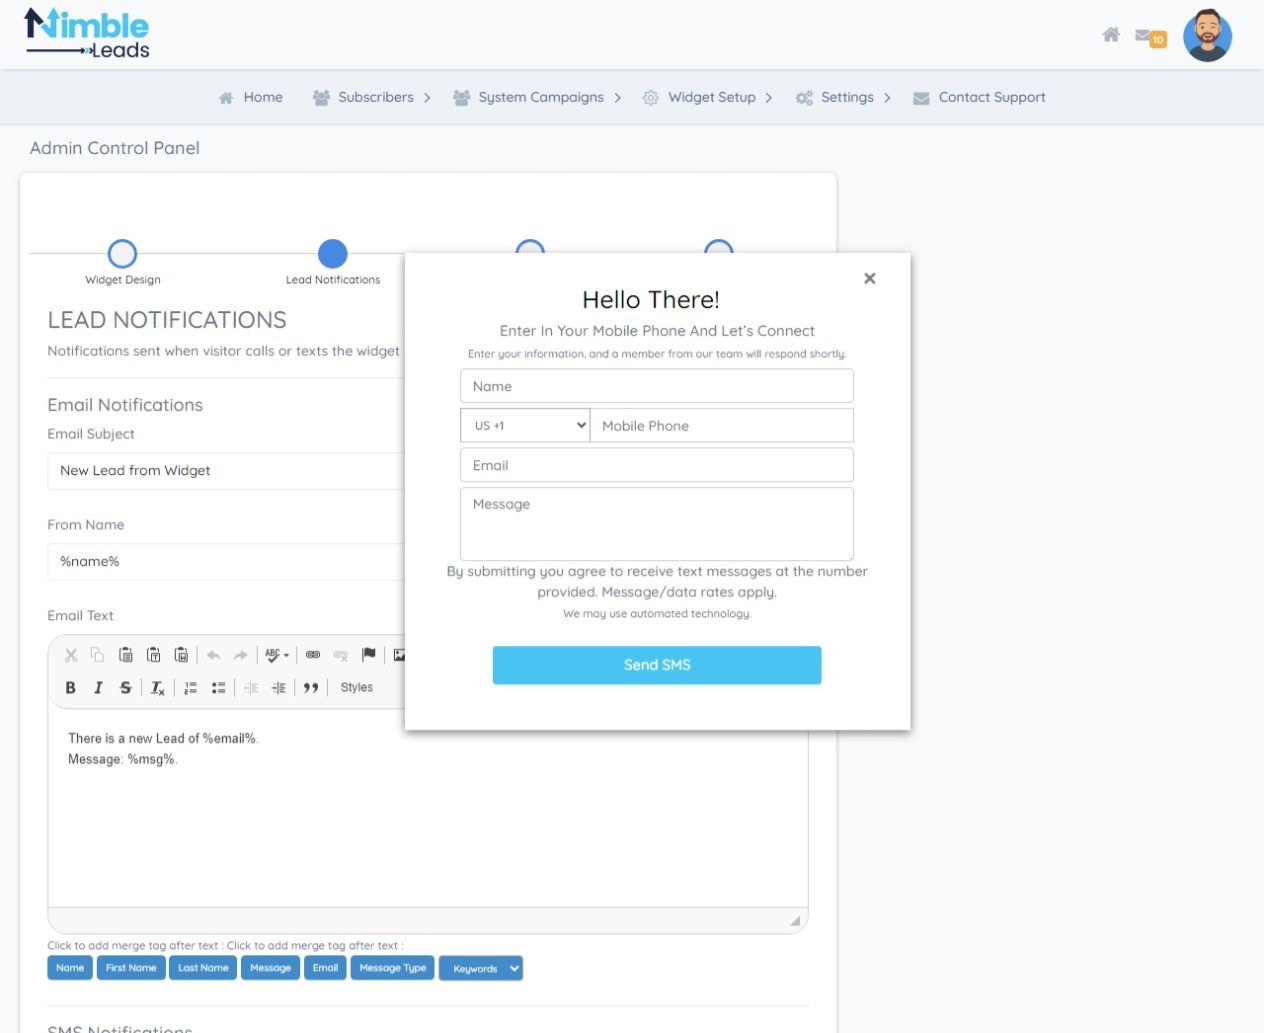Toggle bold formatting in the email editor

pyautogui.click(x=70, y=688)
